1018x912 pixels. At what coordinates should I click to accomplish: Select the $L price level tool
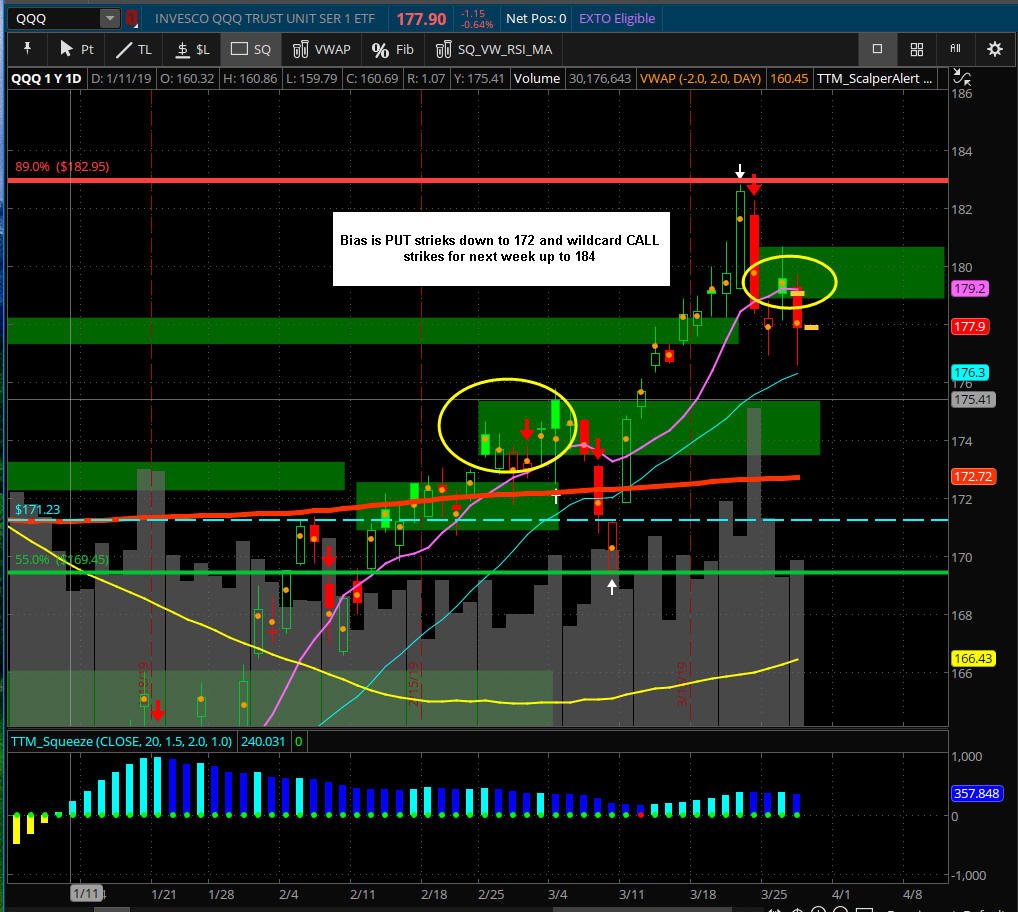[193, 49]
